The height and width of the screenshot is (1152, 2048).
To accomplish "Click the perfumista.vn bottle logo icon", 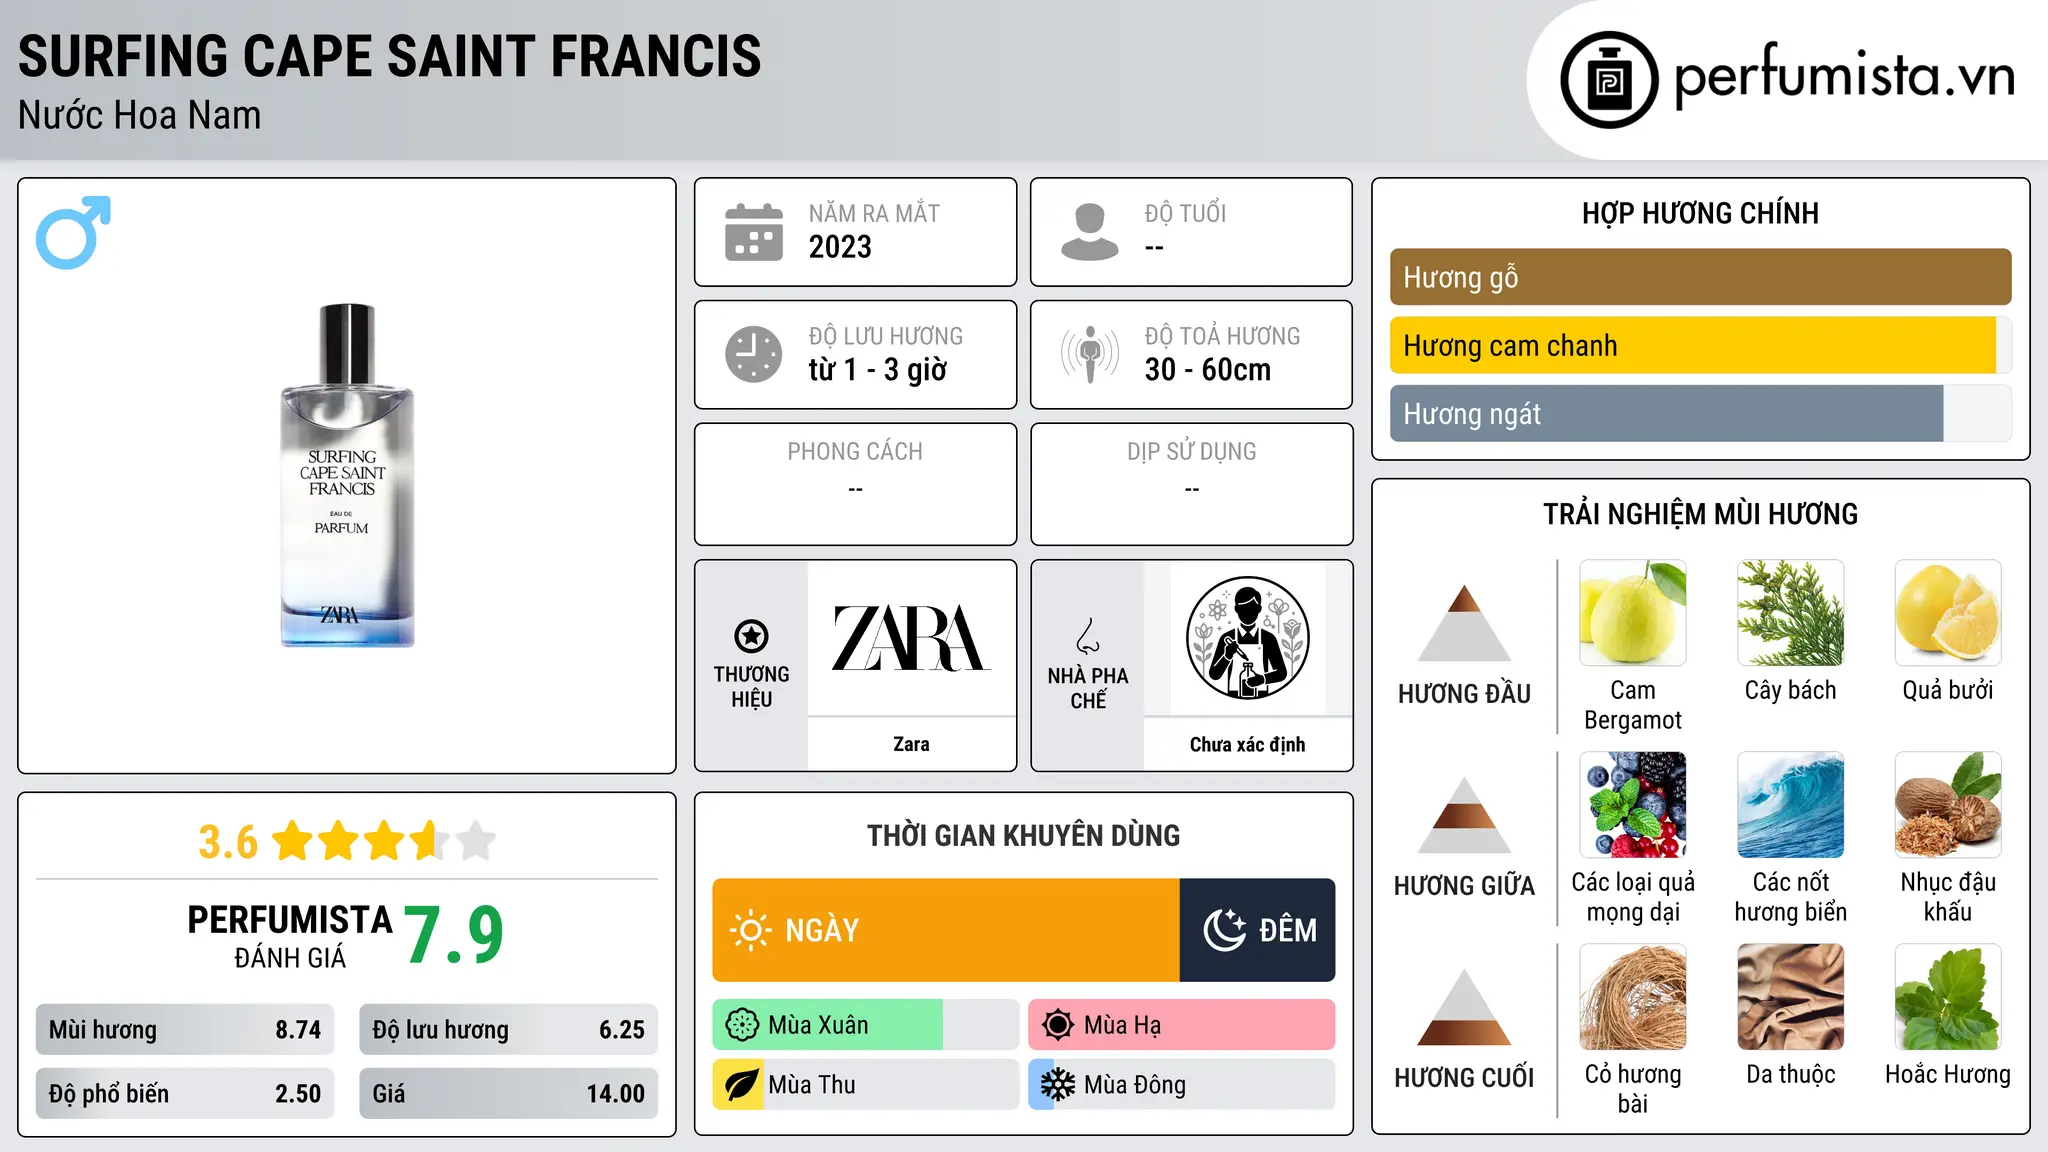I will click(1609, 80).
